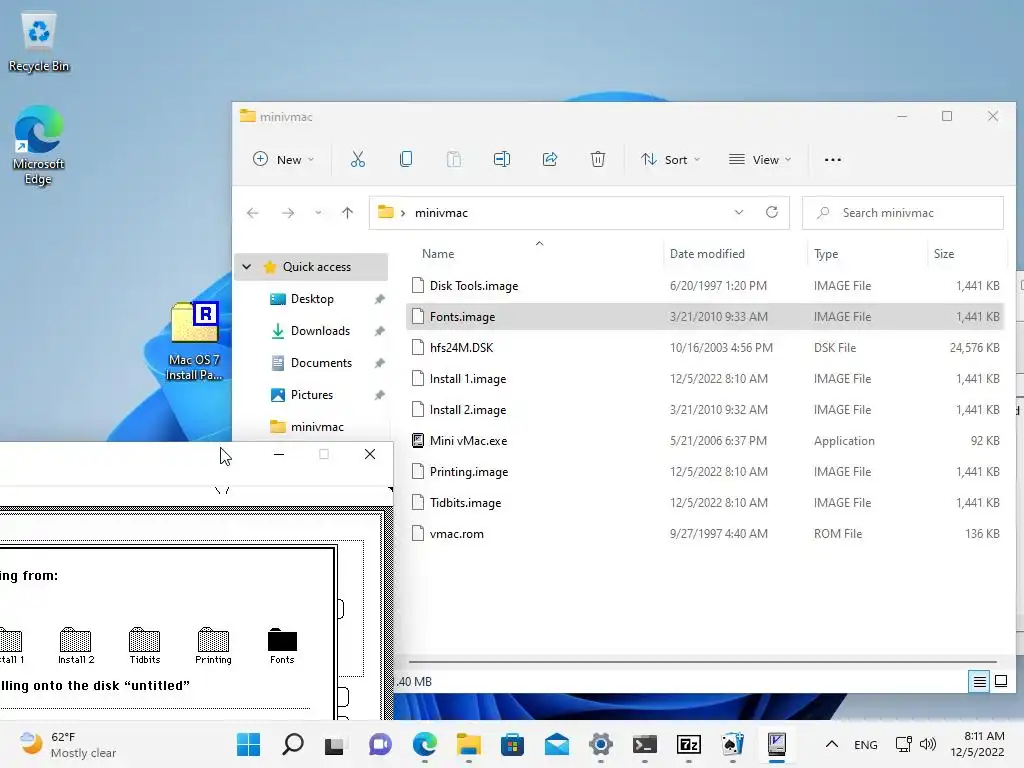Open recent locations dropdown arrow

(318, 213)
